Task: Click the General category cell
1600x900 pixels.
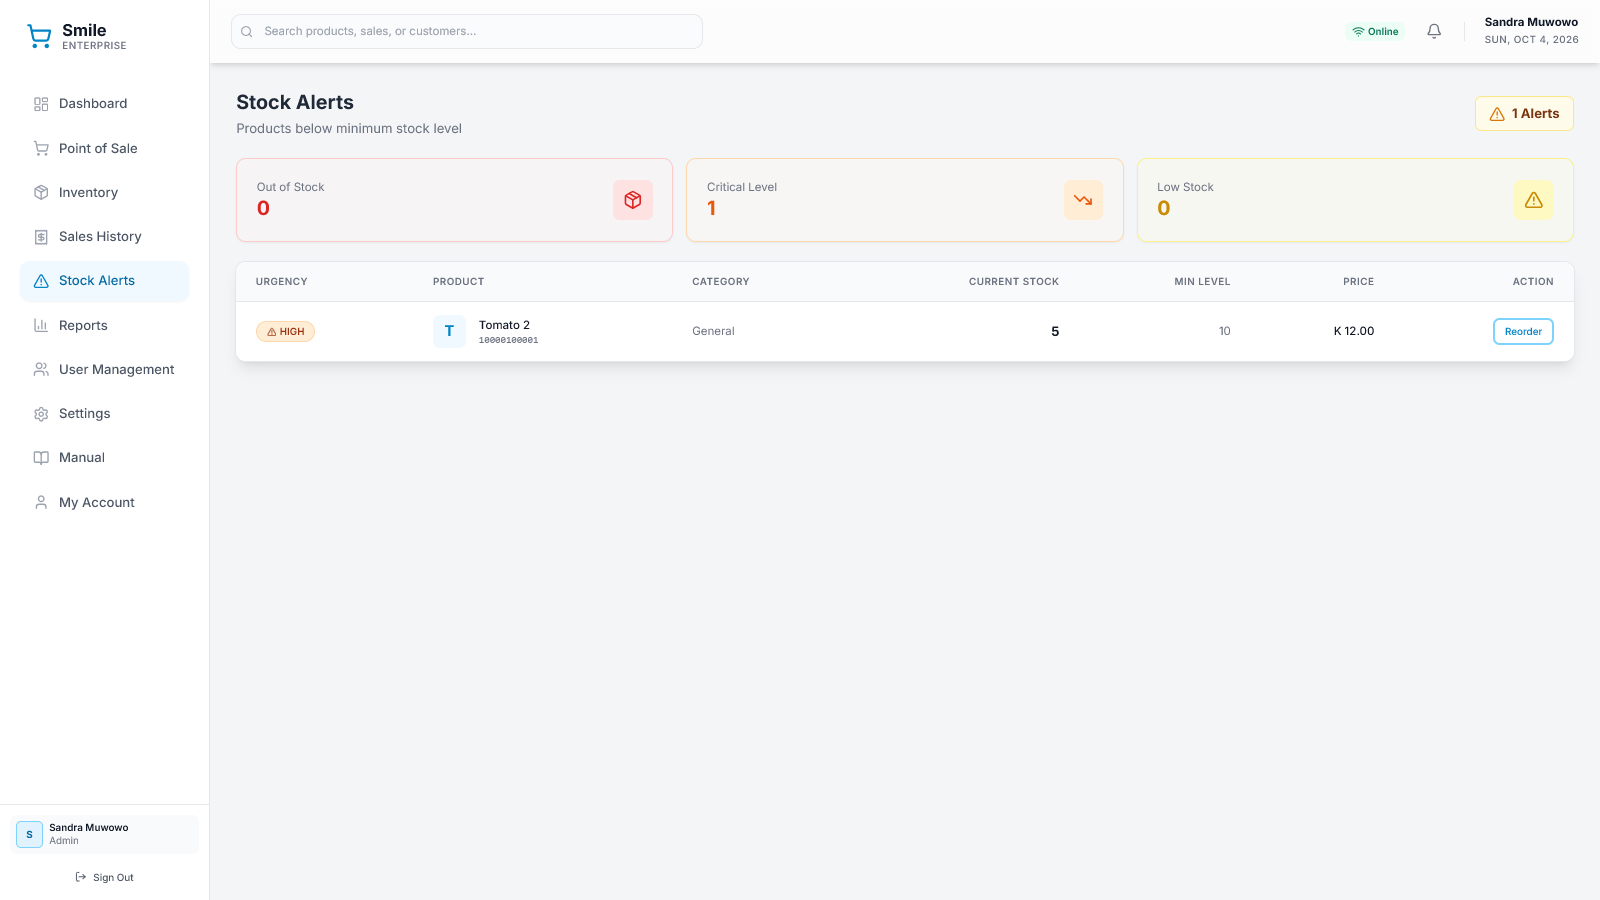Action: tap(713, 331)
